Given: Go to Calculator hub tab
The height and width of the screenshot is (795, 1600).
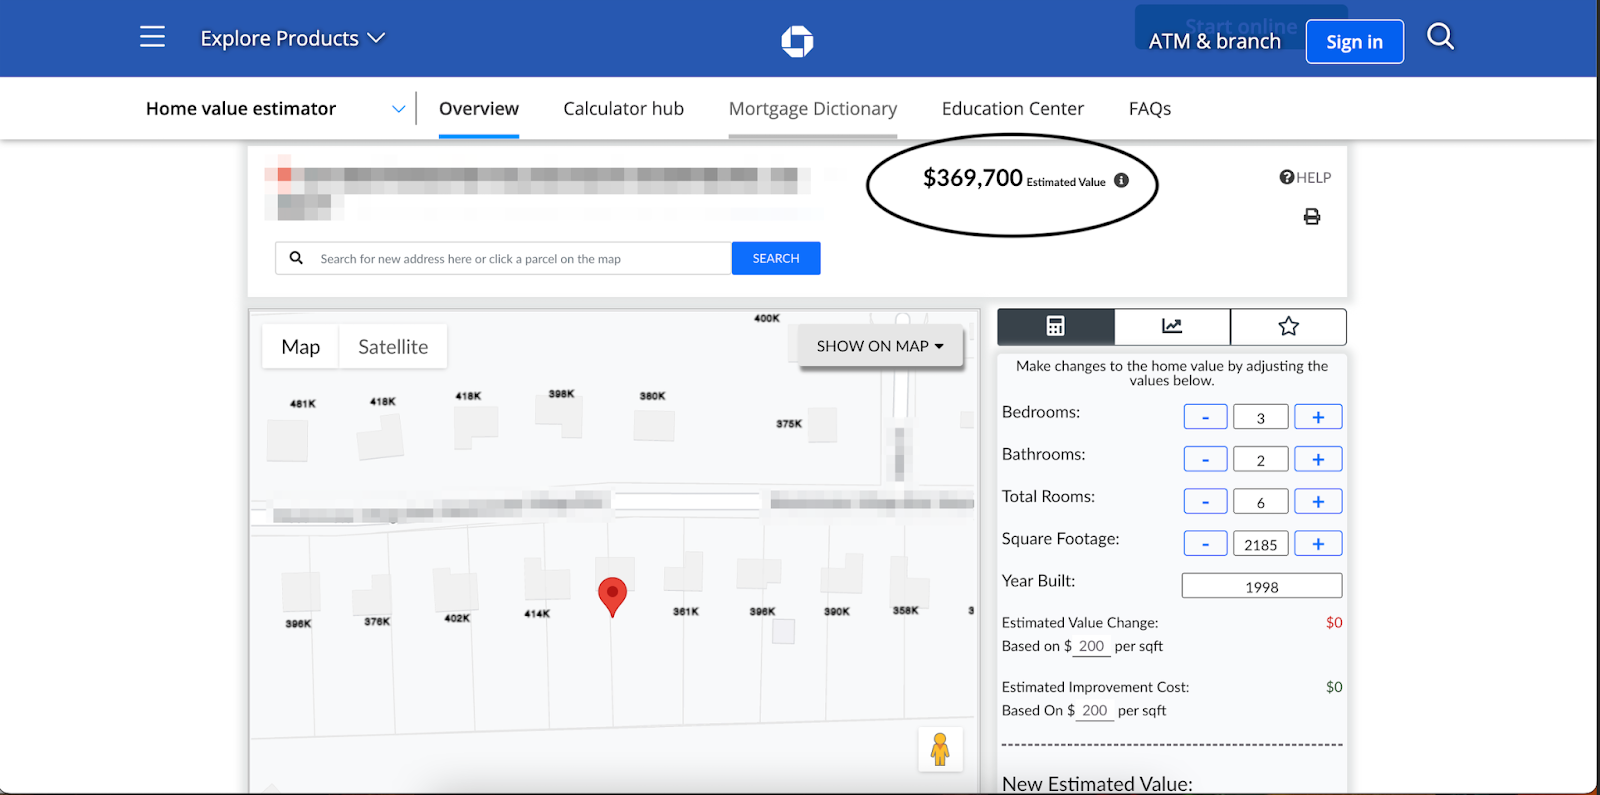Looking at the screenshot, I should pyautogui.click(x=623, y=109).
